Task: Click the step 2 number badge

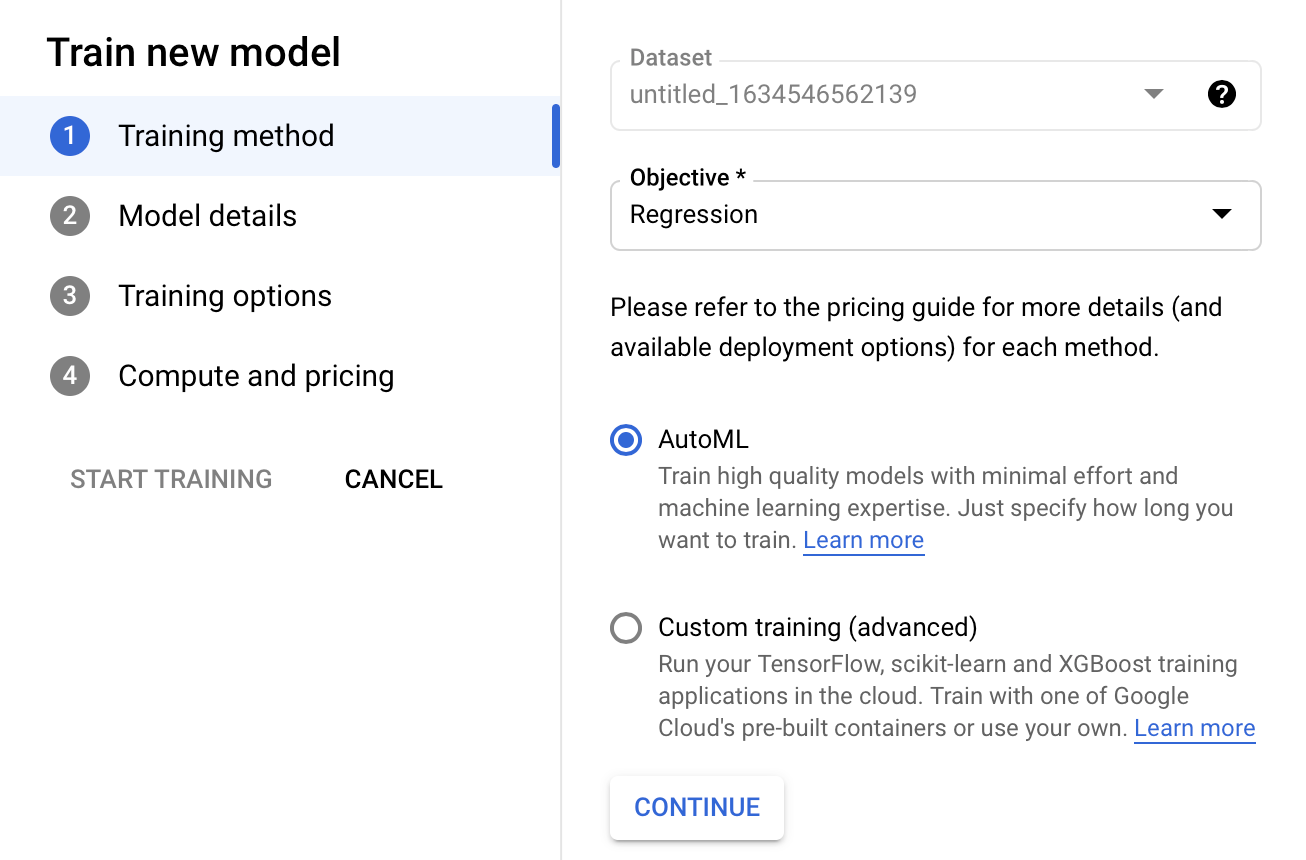Action: (70, 216)
